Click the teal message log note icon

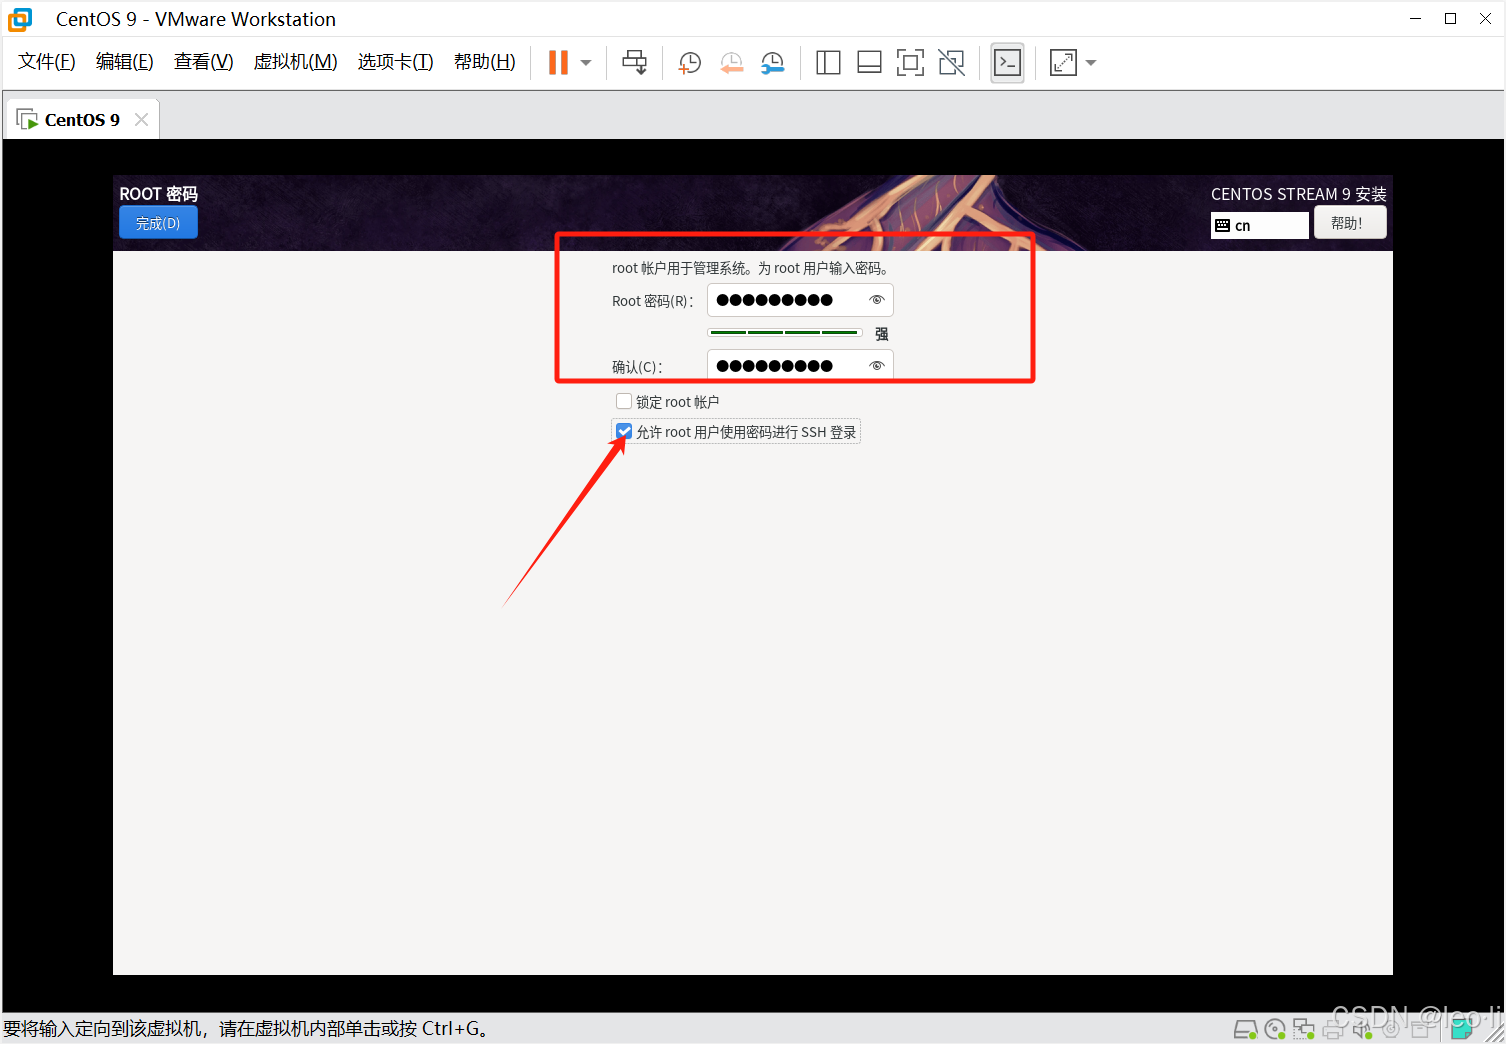pyautogui.click(x=1462, y=1028)
